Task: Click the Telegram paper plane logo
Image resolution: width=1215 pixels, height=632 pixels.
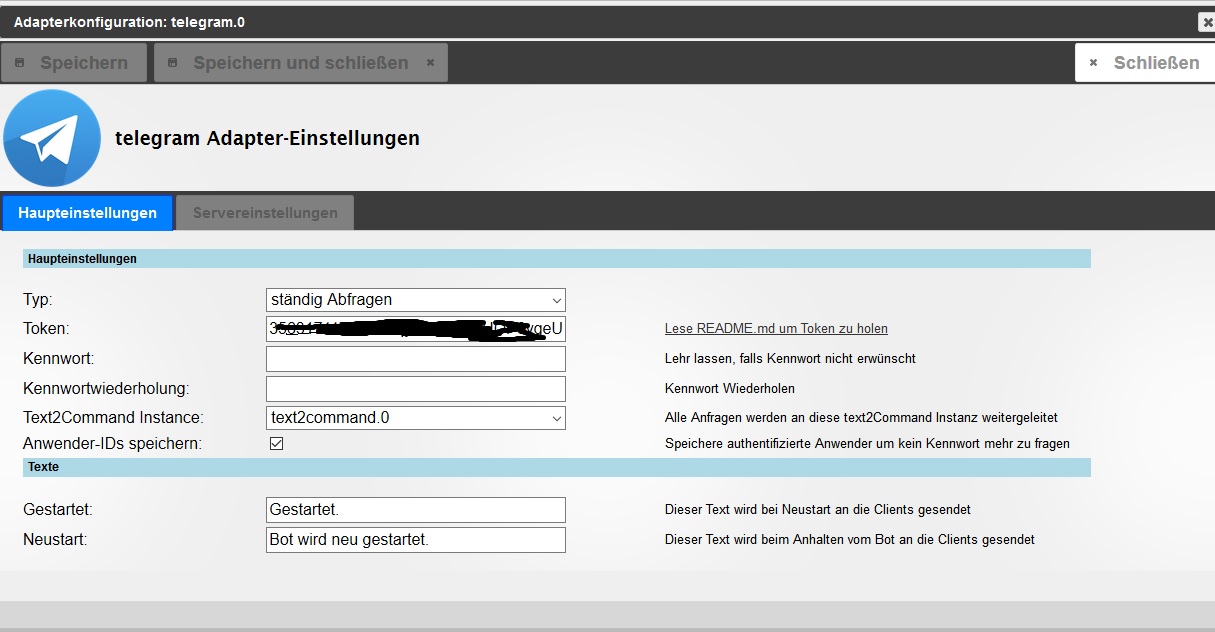Action: click(x=52, y=138)
